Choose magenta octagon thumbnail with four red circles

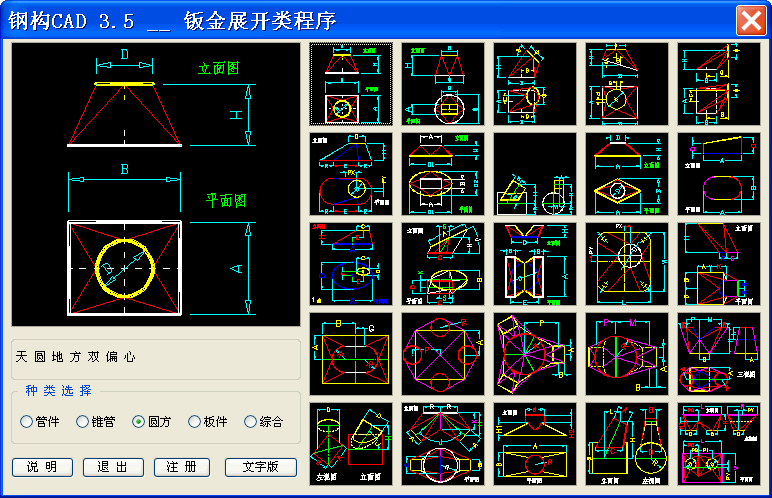point(443,354)
